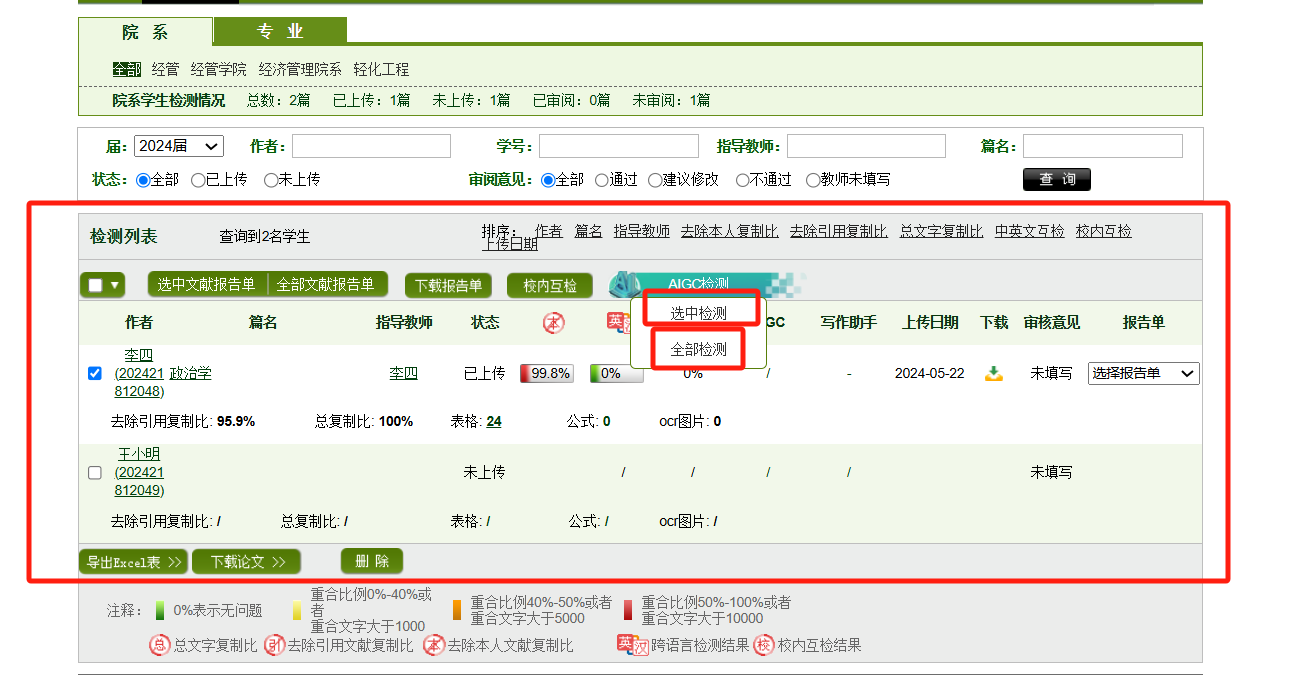Click the 校内互检结果 legend icon

pyautogui.click(x=764, y=645)
